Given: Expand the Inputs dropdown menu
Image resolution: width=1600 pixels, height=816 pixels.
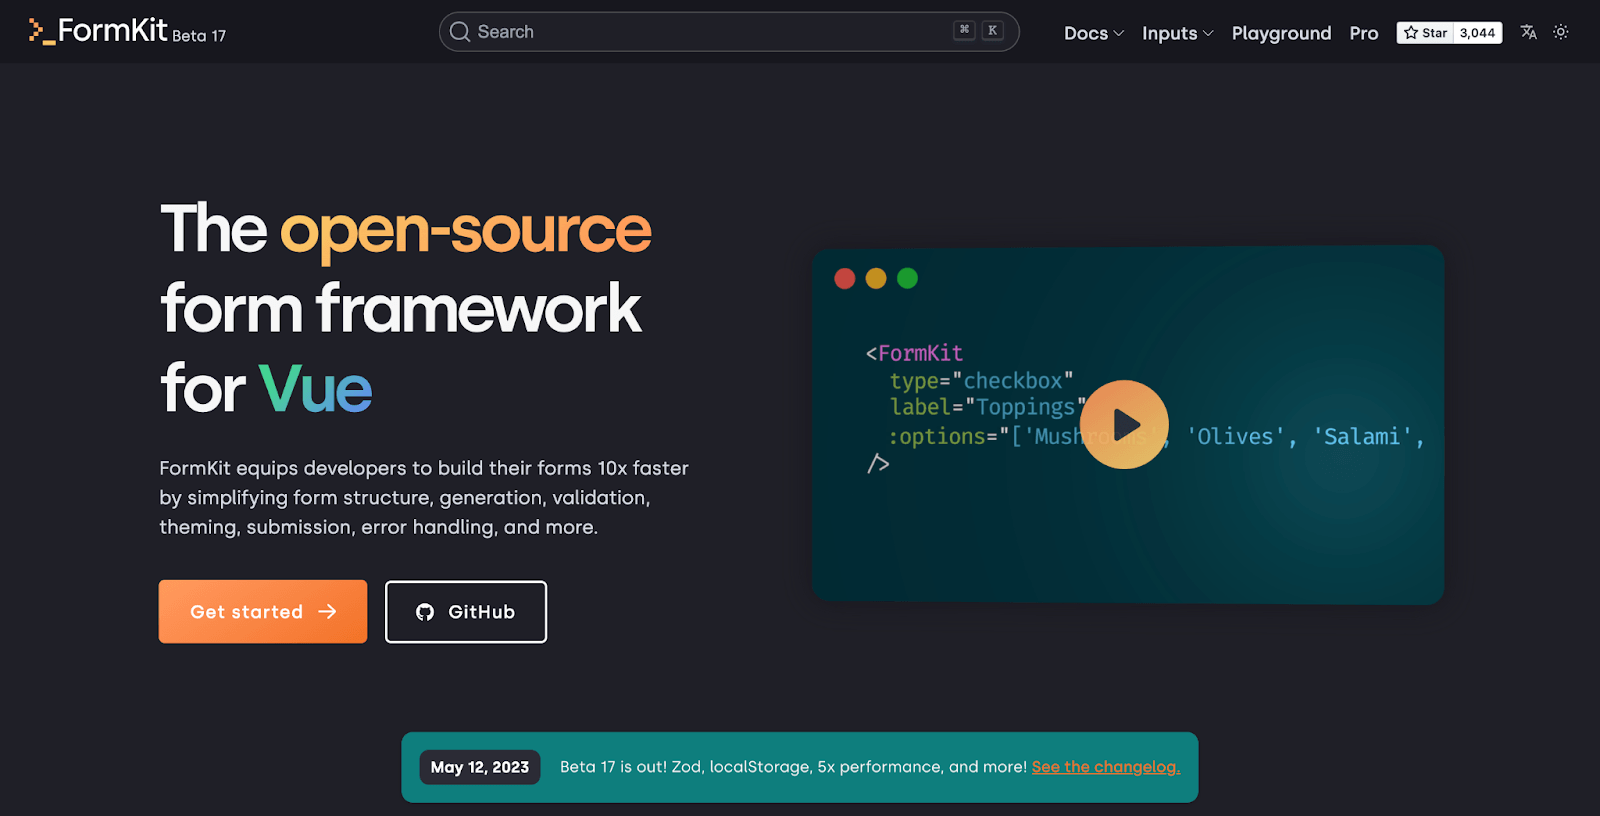Looking at the screenshot, I should (1177, 33).
